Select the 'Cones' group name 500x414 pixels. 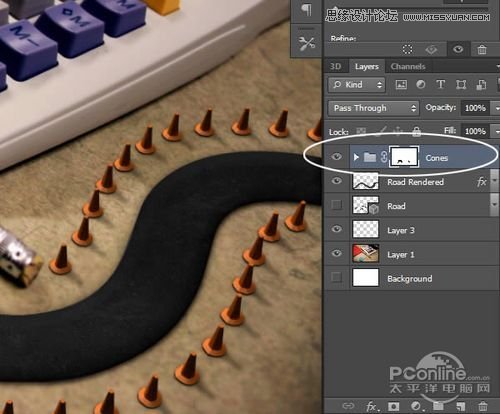(x=436, y=158)
